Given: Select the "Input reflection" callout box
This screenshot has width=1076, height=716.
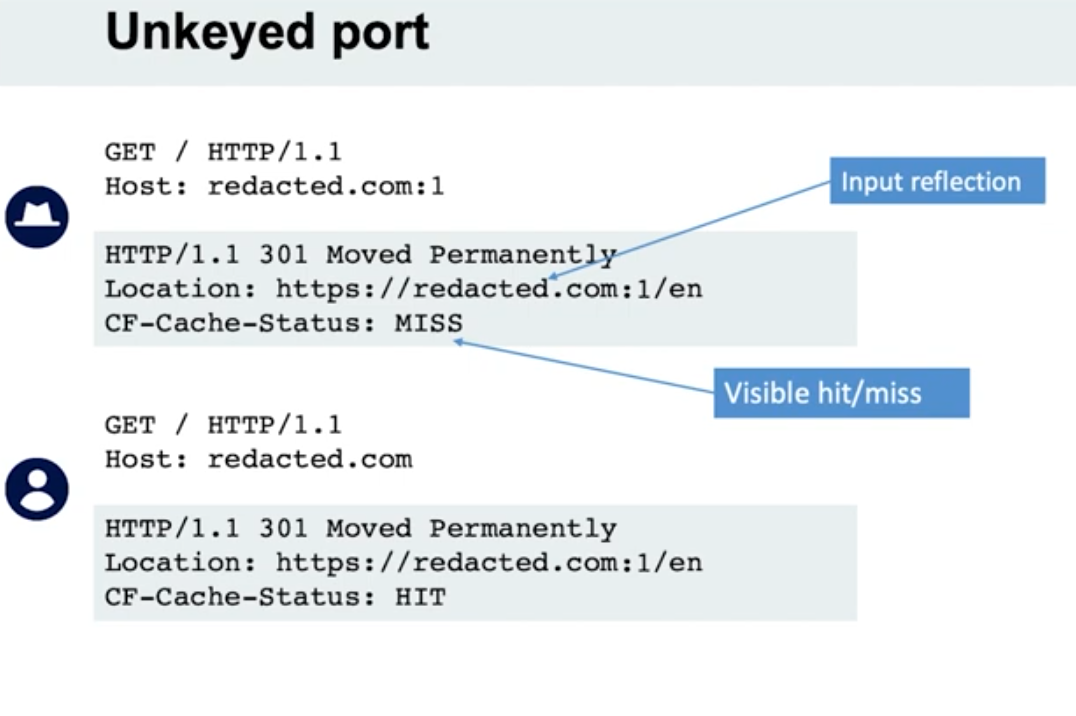Looking at the screenshot, I should pyautogui.click(x=936, y=181).
